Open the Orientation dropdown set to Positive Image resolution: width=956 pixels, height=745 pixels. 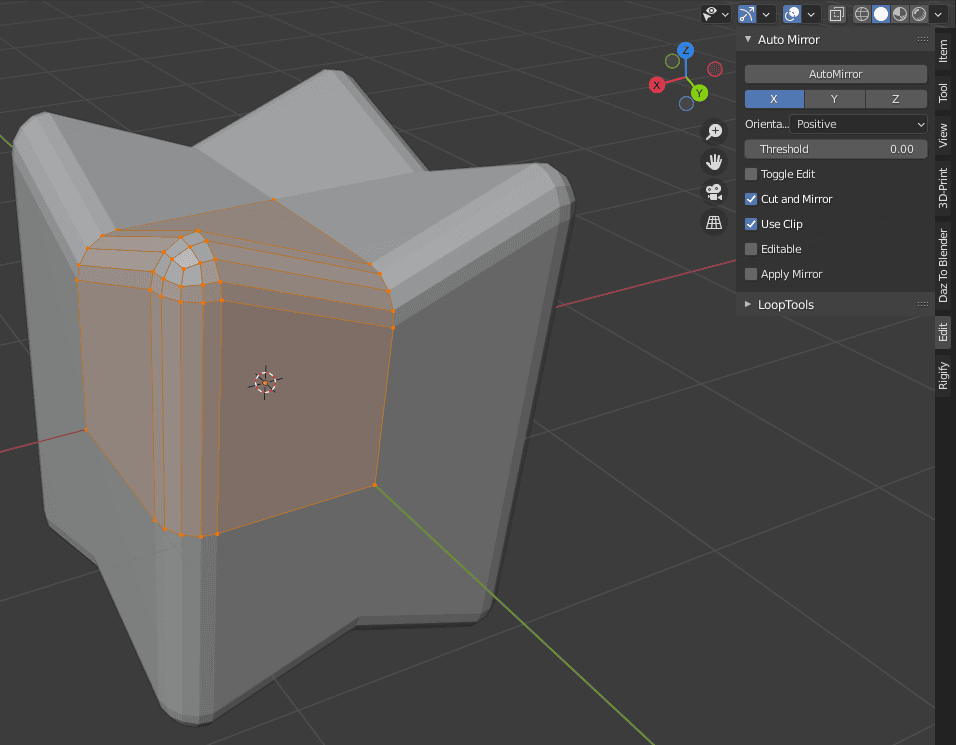pyautogui.click(x=858, y=123)
